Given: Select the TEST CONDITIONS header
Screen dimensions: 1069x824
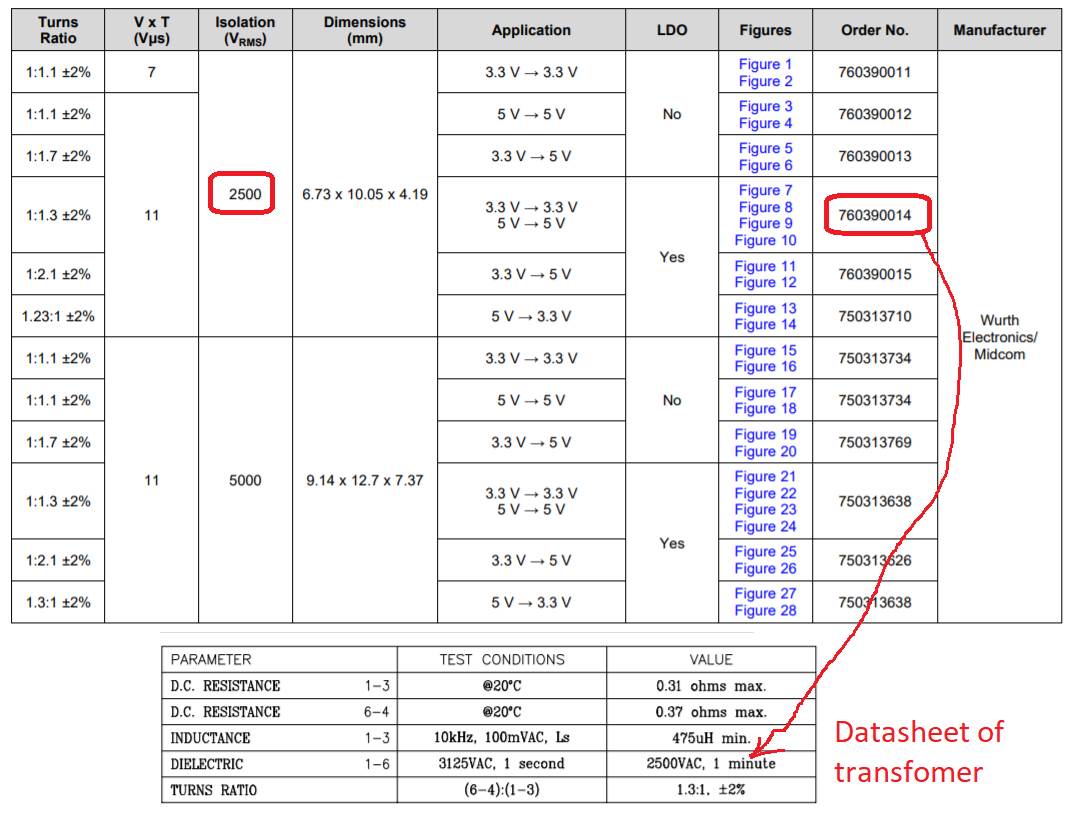Looking at the screenshot, I should (x=502, y=660).
